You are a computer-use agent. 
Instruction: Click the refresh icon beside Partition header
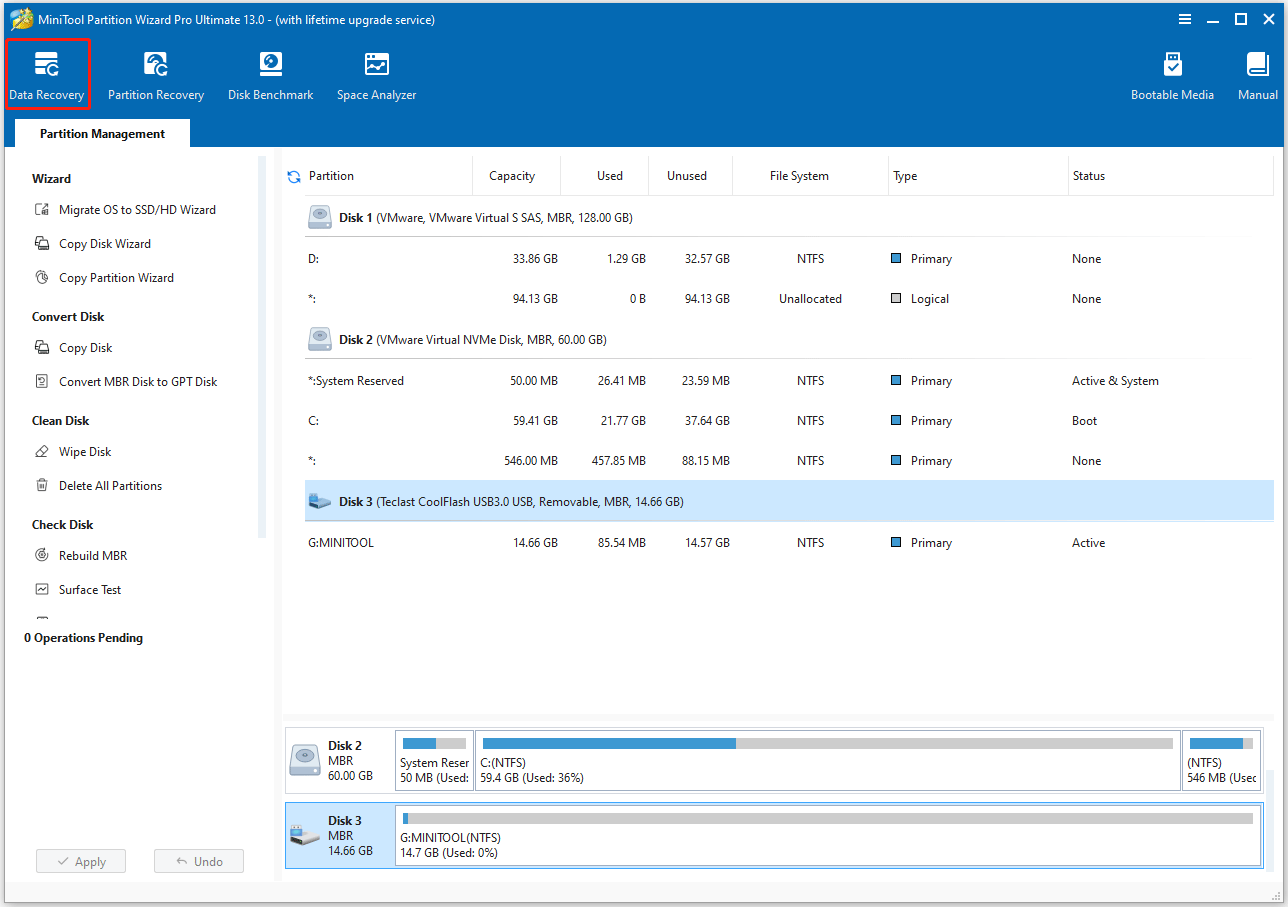click(294, 177)
